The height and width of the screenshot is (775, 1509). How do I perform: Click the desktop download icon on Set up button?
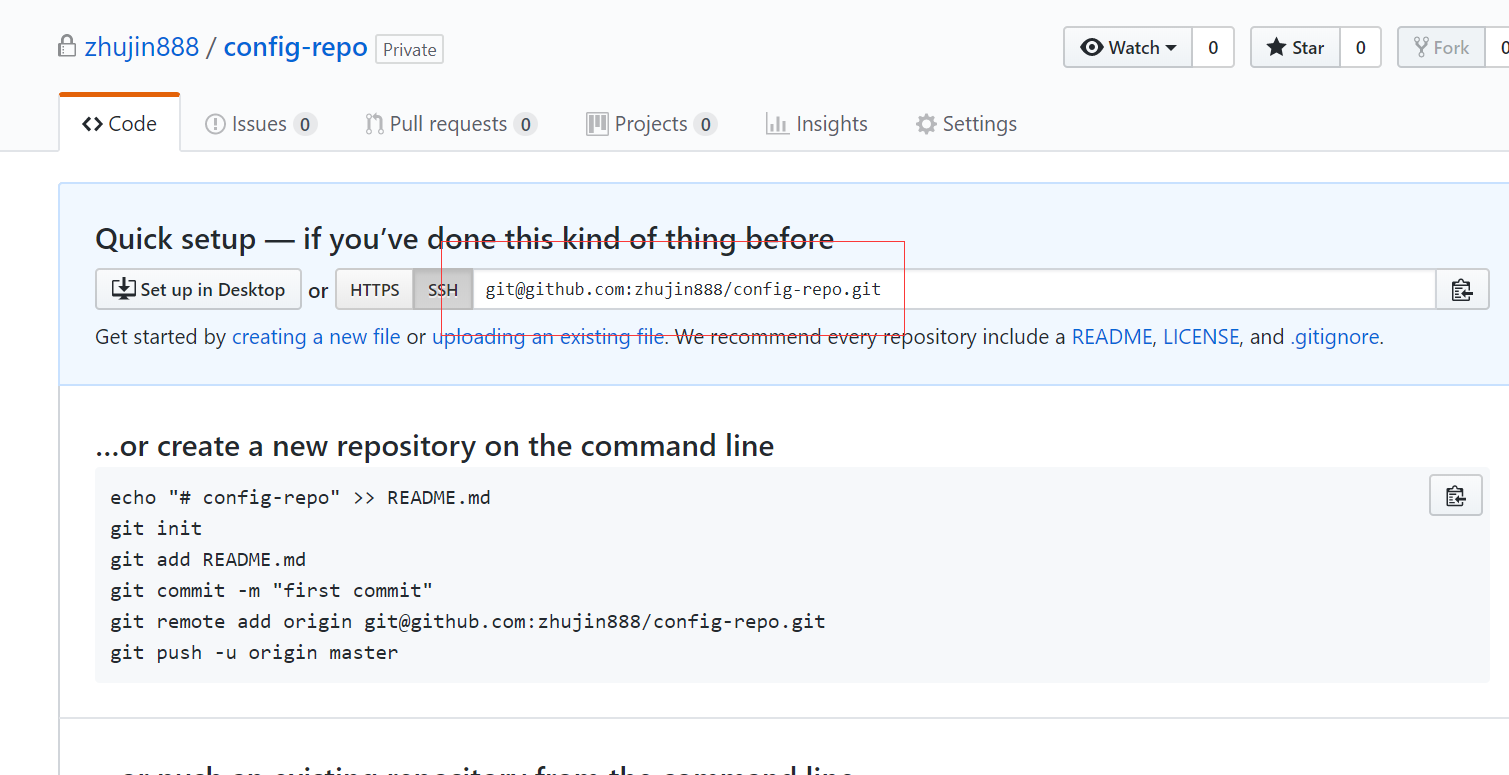pos(123,289)
